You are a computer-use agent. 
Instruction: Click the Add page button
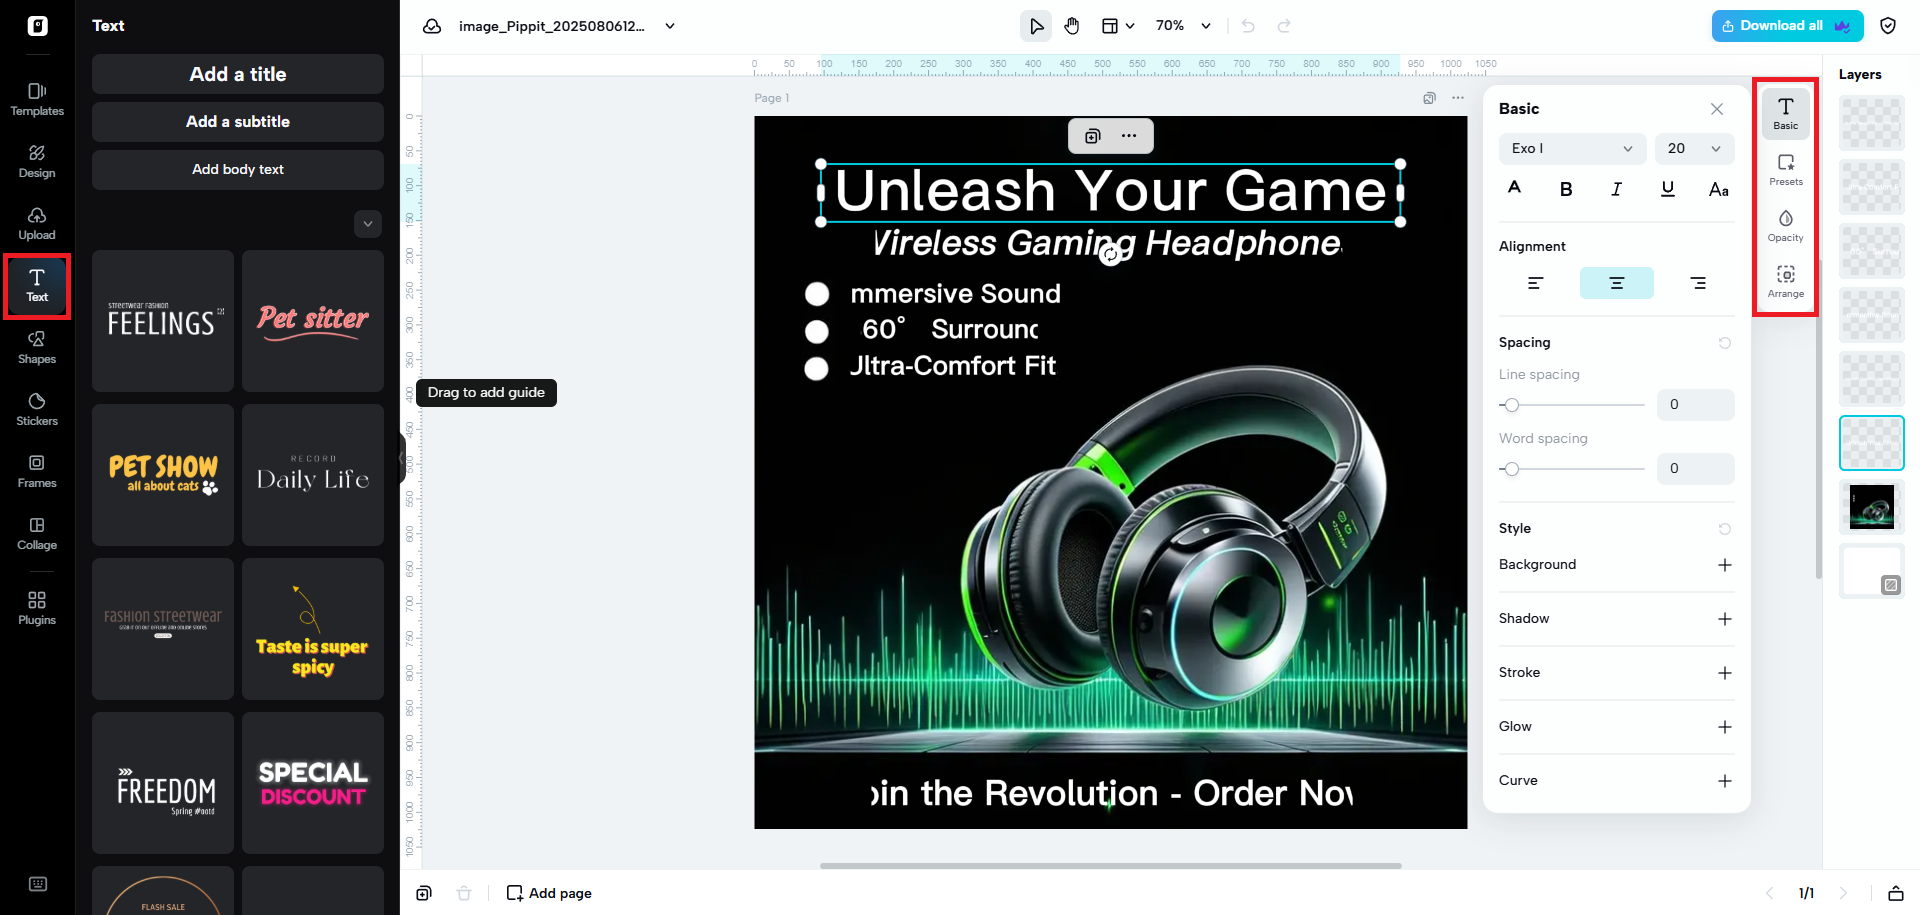(x=549, y=893)
